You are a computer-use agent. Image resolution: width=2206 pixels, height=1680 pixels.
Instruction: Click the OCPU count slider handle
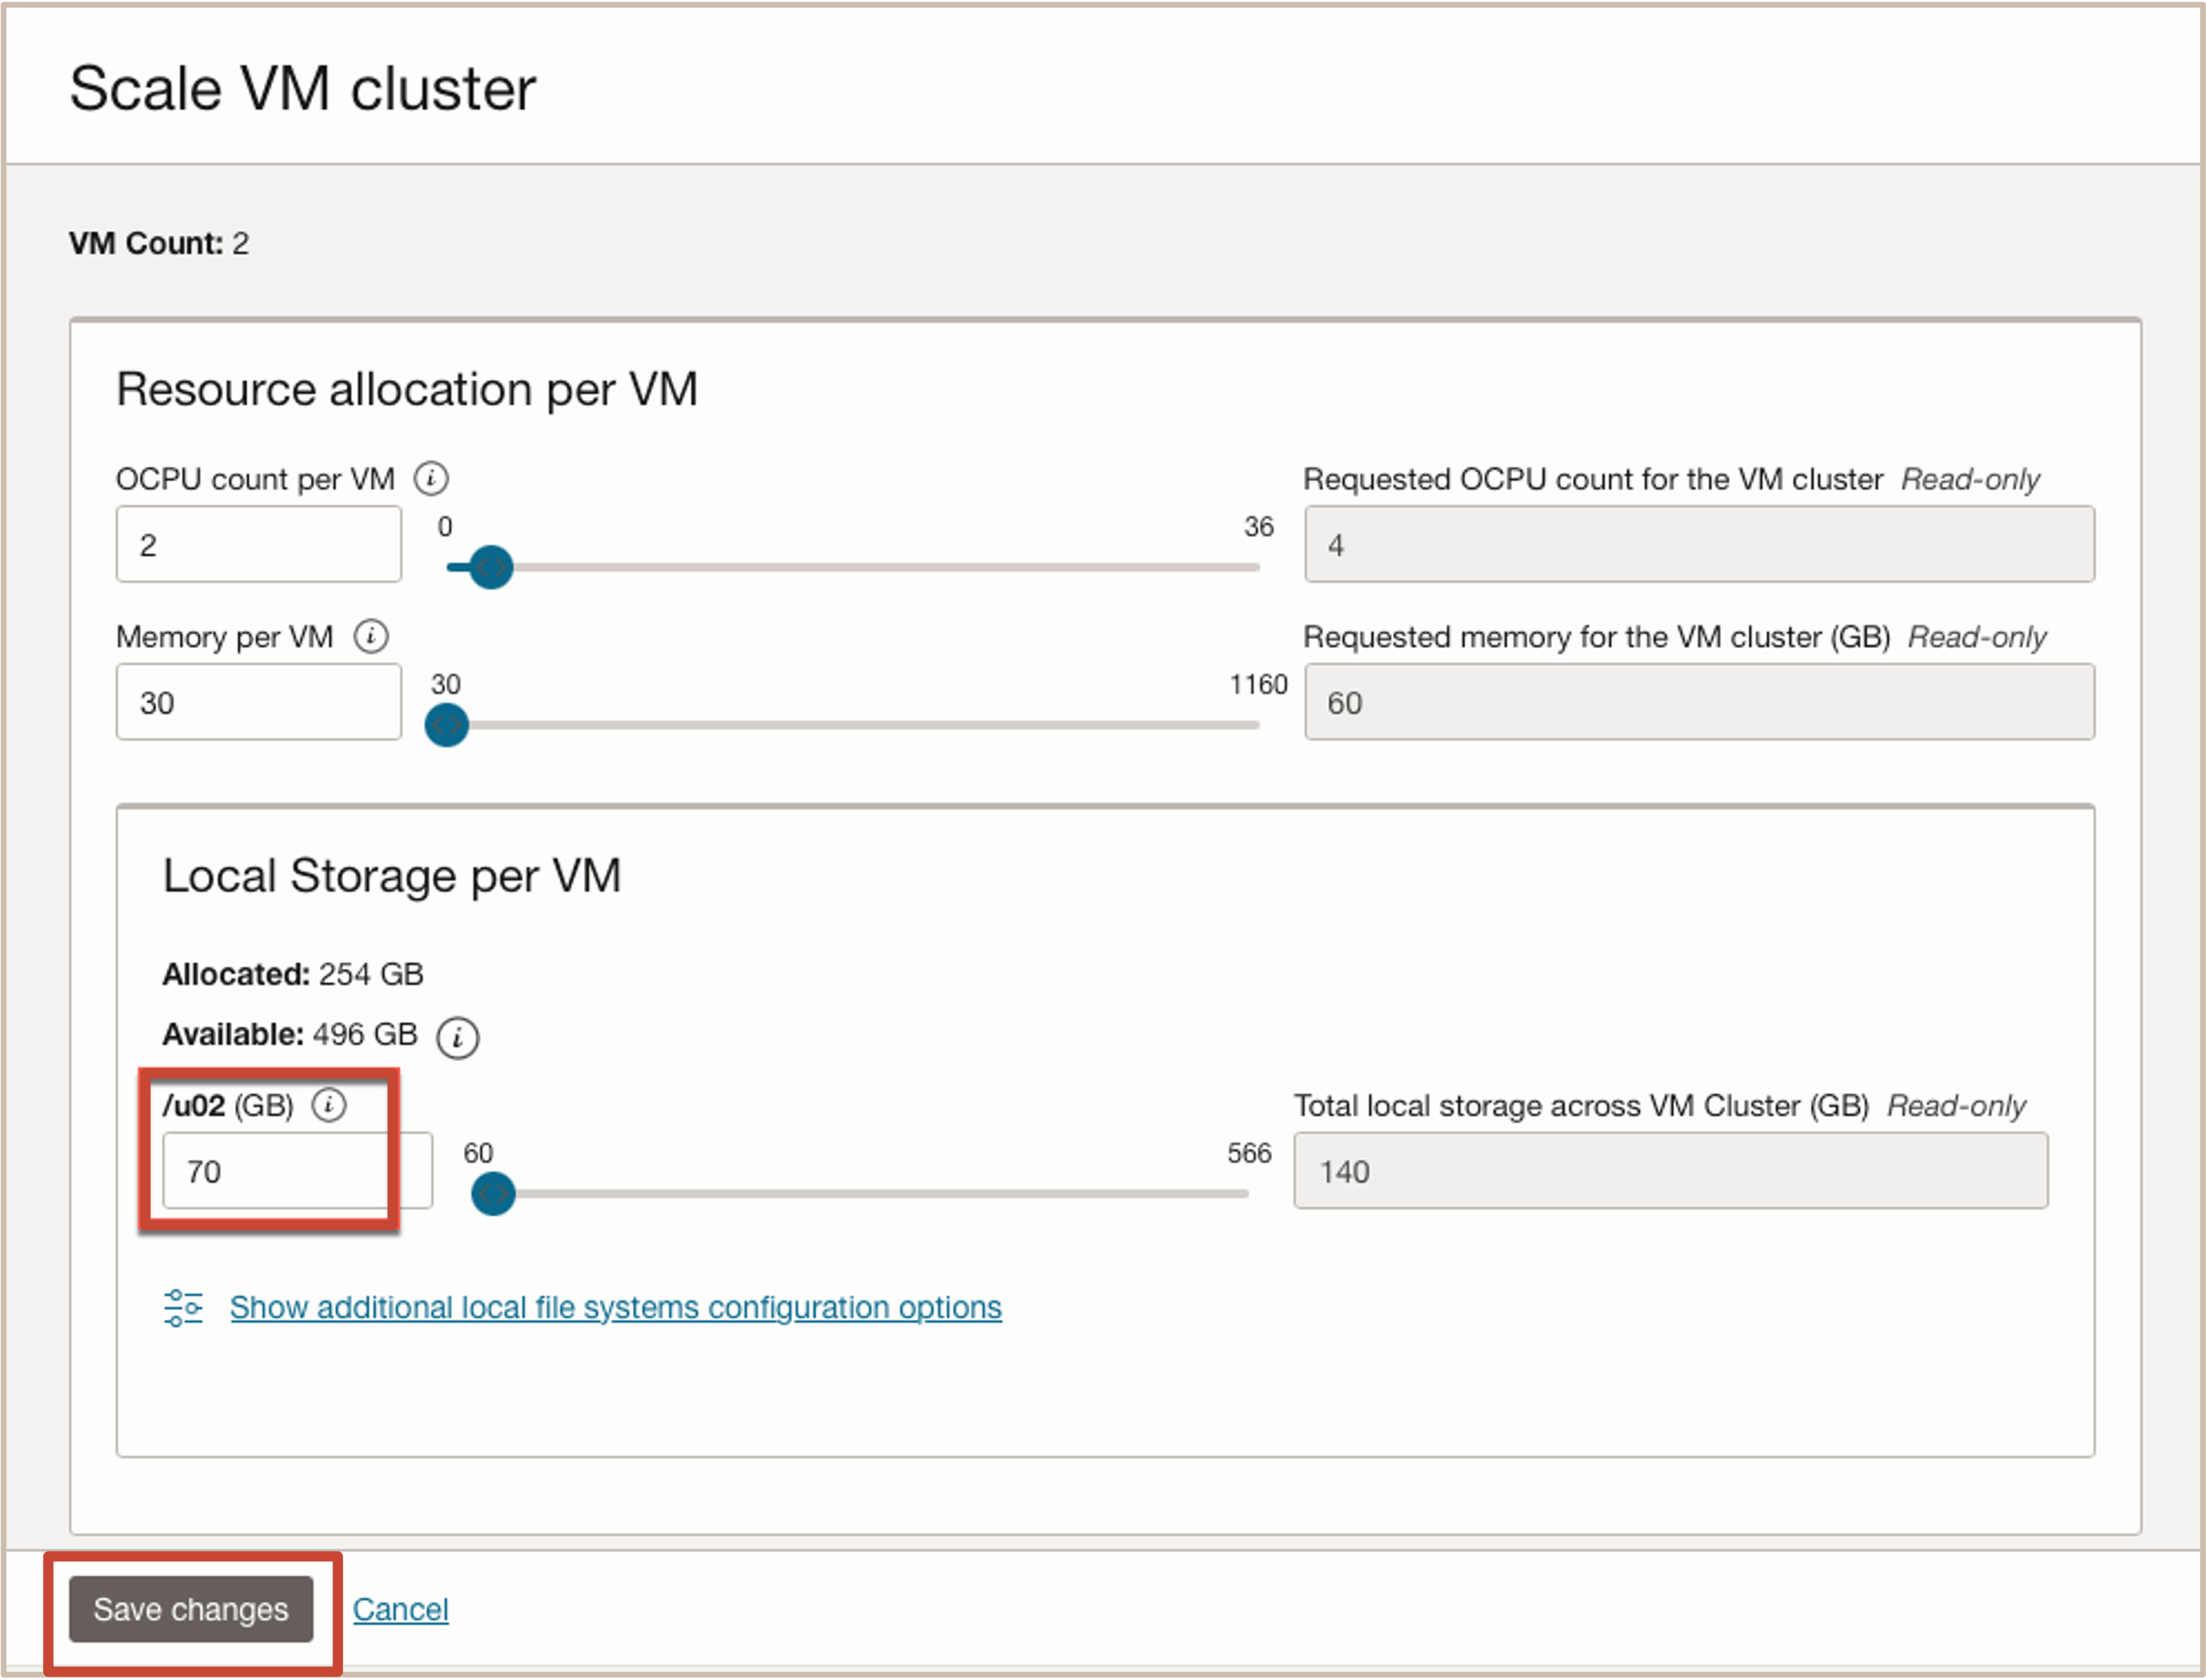[x=491, y=567]
